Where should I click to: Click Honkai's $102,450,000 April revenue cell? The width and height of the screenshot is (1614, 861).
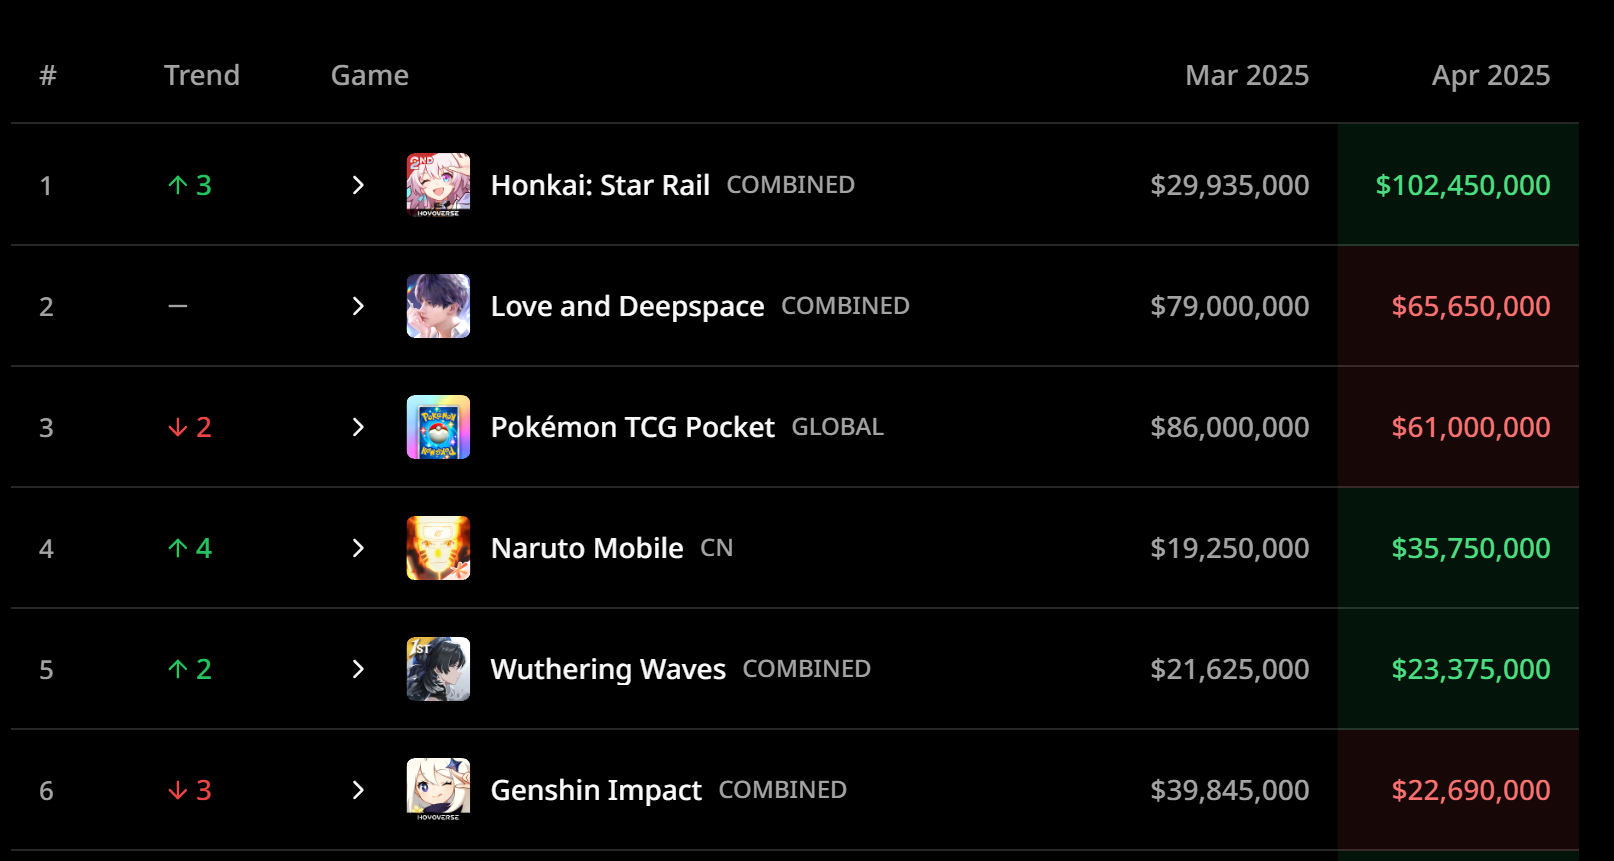pos(1462,185)
